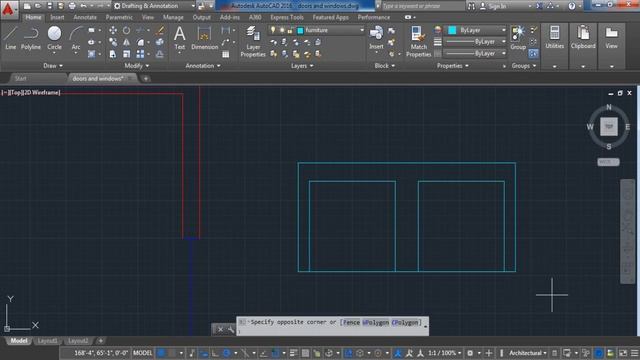Viewport: 640px width, 360px height.
Task: Click the Scale tool icon
Action: click(126, 54)
